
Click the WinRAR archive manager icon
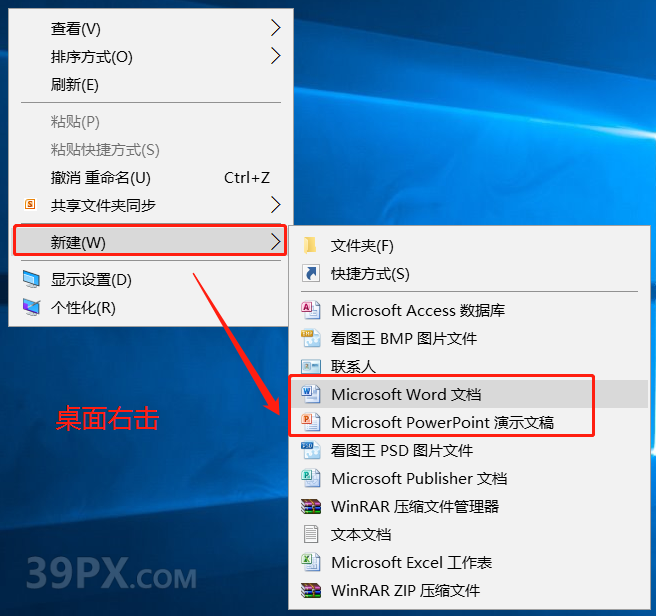[x=311, y=506]
